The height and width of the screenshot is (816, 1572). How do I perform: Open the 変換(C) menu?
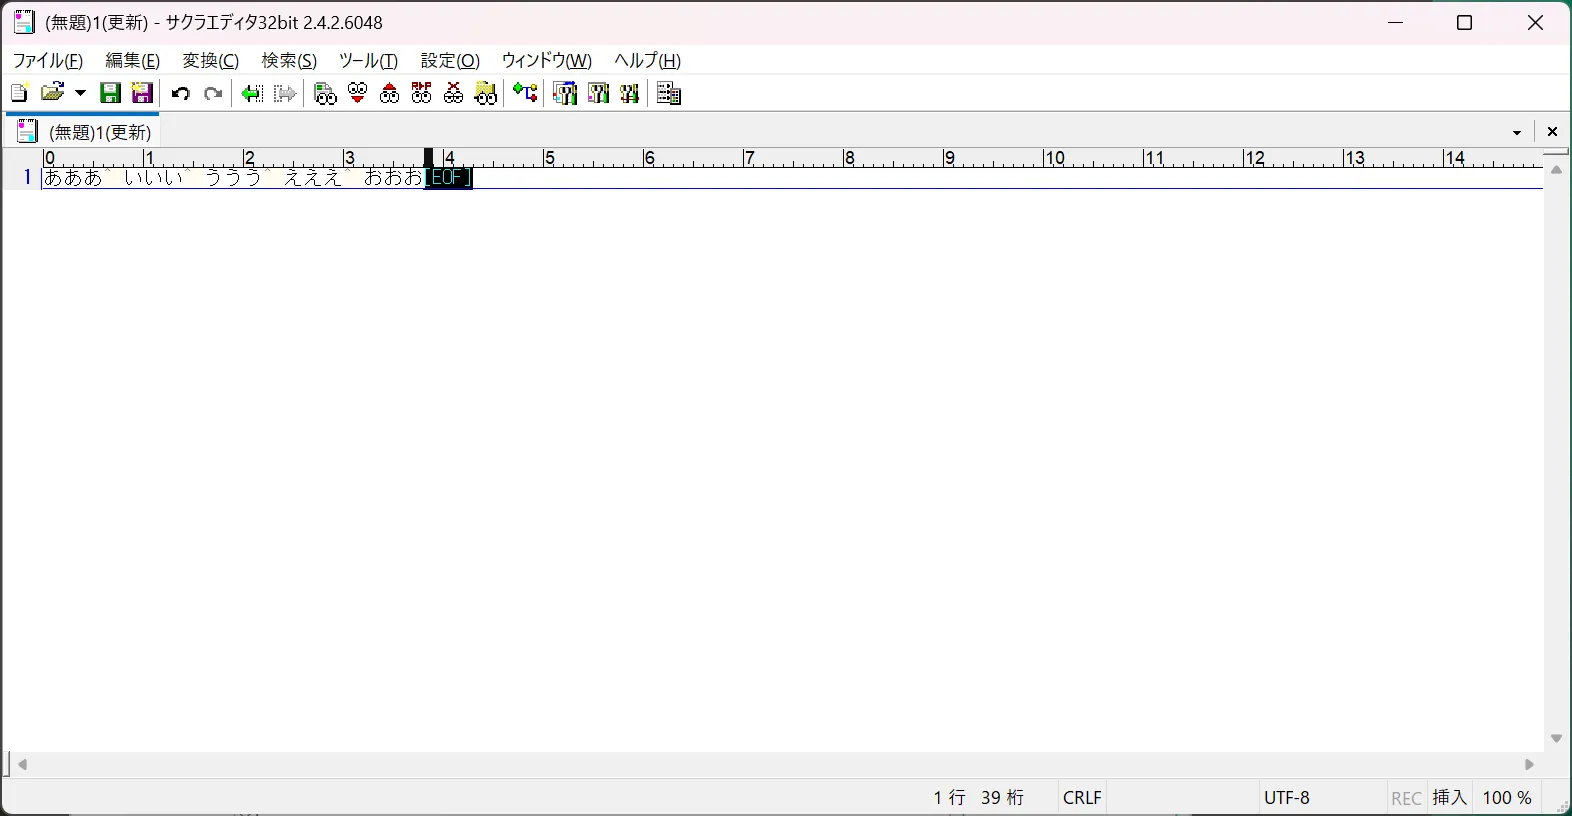tap(211, 61)
